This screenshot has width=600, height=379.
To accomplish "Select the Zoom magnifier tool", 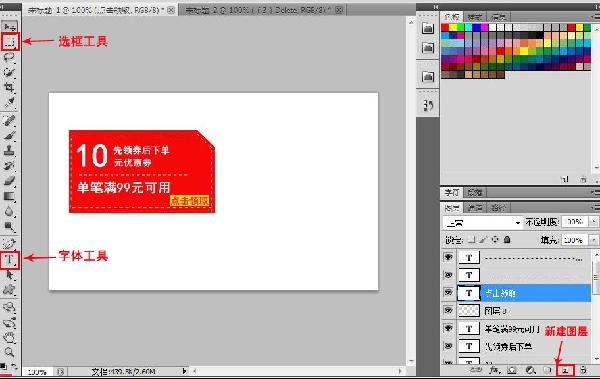I will pyautogui.click(x=9, y=352).
